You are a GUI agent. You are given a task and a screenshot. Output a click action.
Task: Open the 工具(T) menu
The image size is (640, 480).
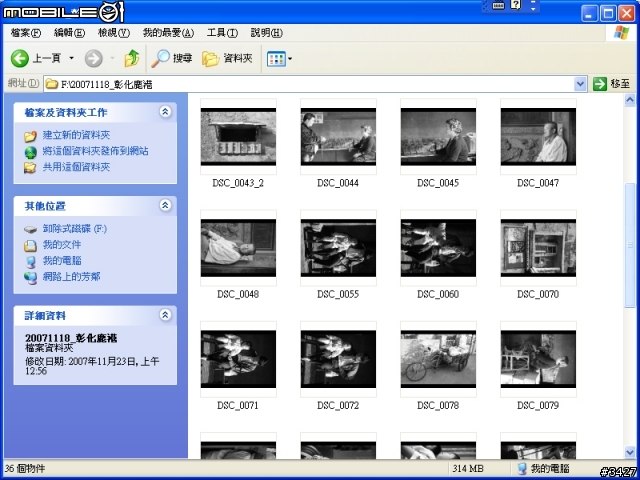222,33
